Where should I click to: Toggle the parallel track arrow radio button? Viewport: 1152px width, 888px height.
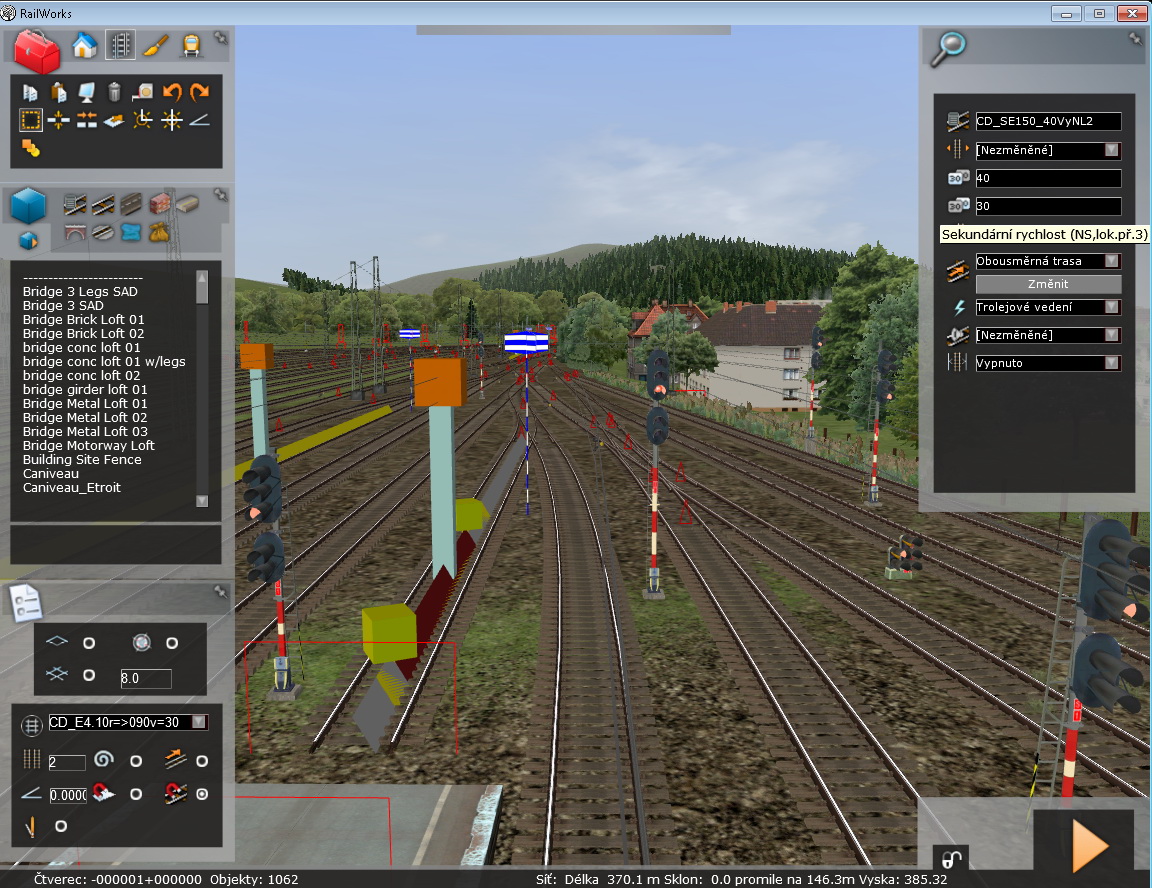click(202, 761)
